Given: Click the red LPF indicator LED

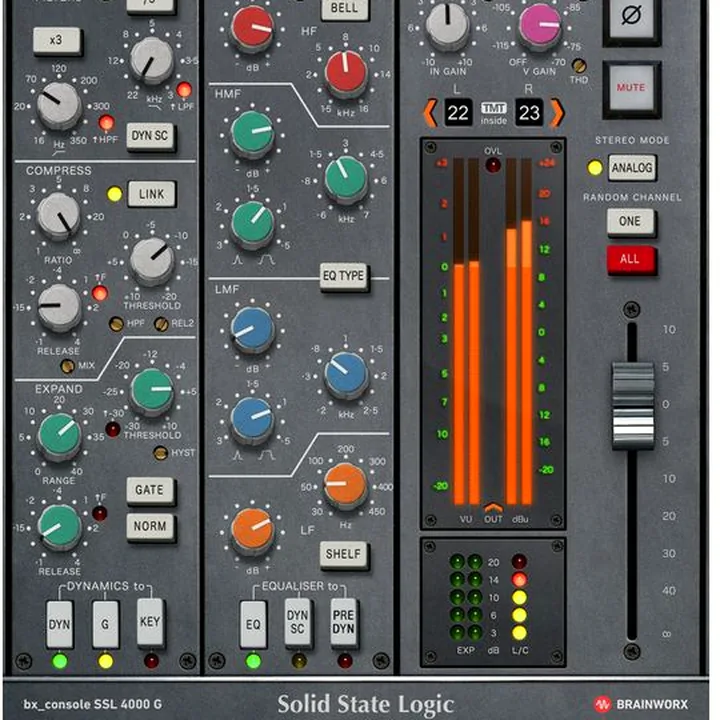Looking at the screenshot, I should click(184, 90).
